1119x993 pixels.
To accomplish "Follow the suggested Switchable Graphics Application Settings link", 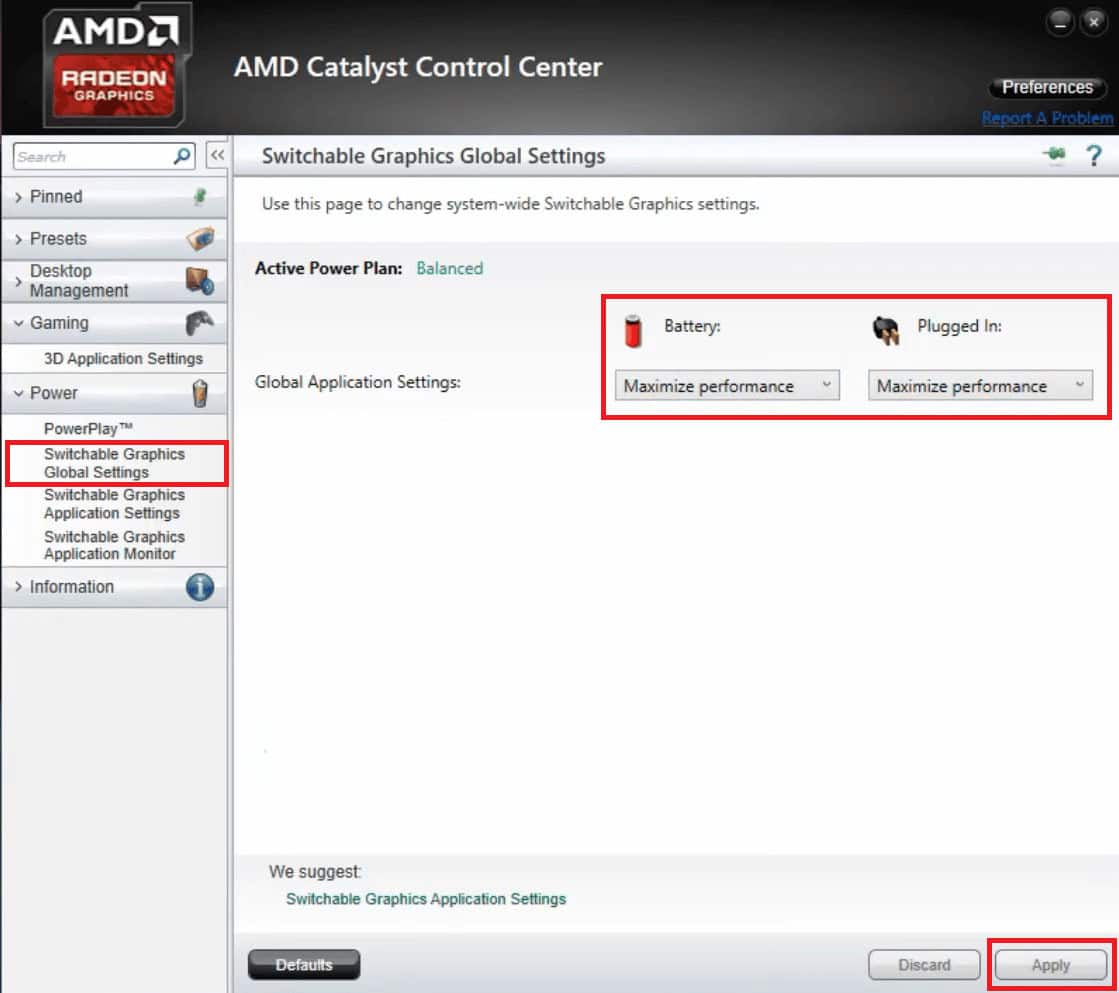I will pos(426,899).
